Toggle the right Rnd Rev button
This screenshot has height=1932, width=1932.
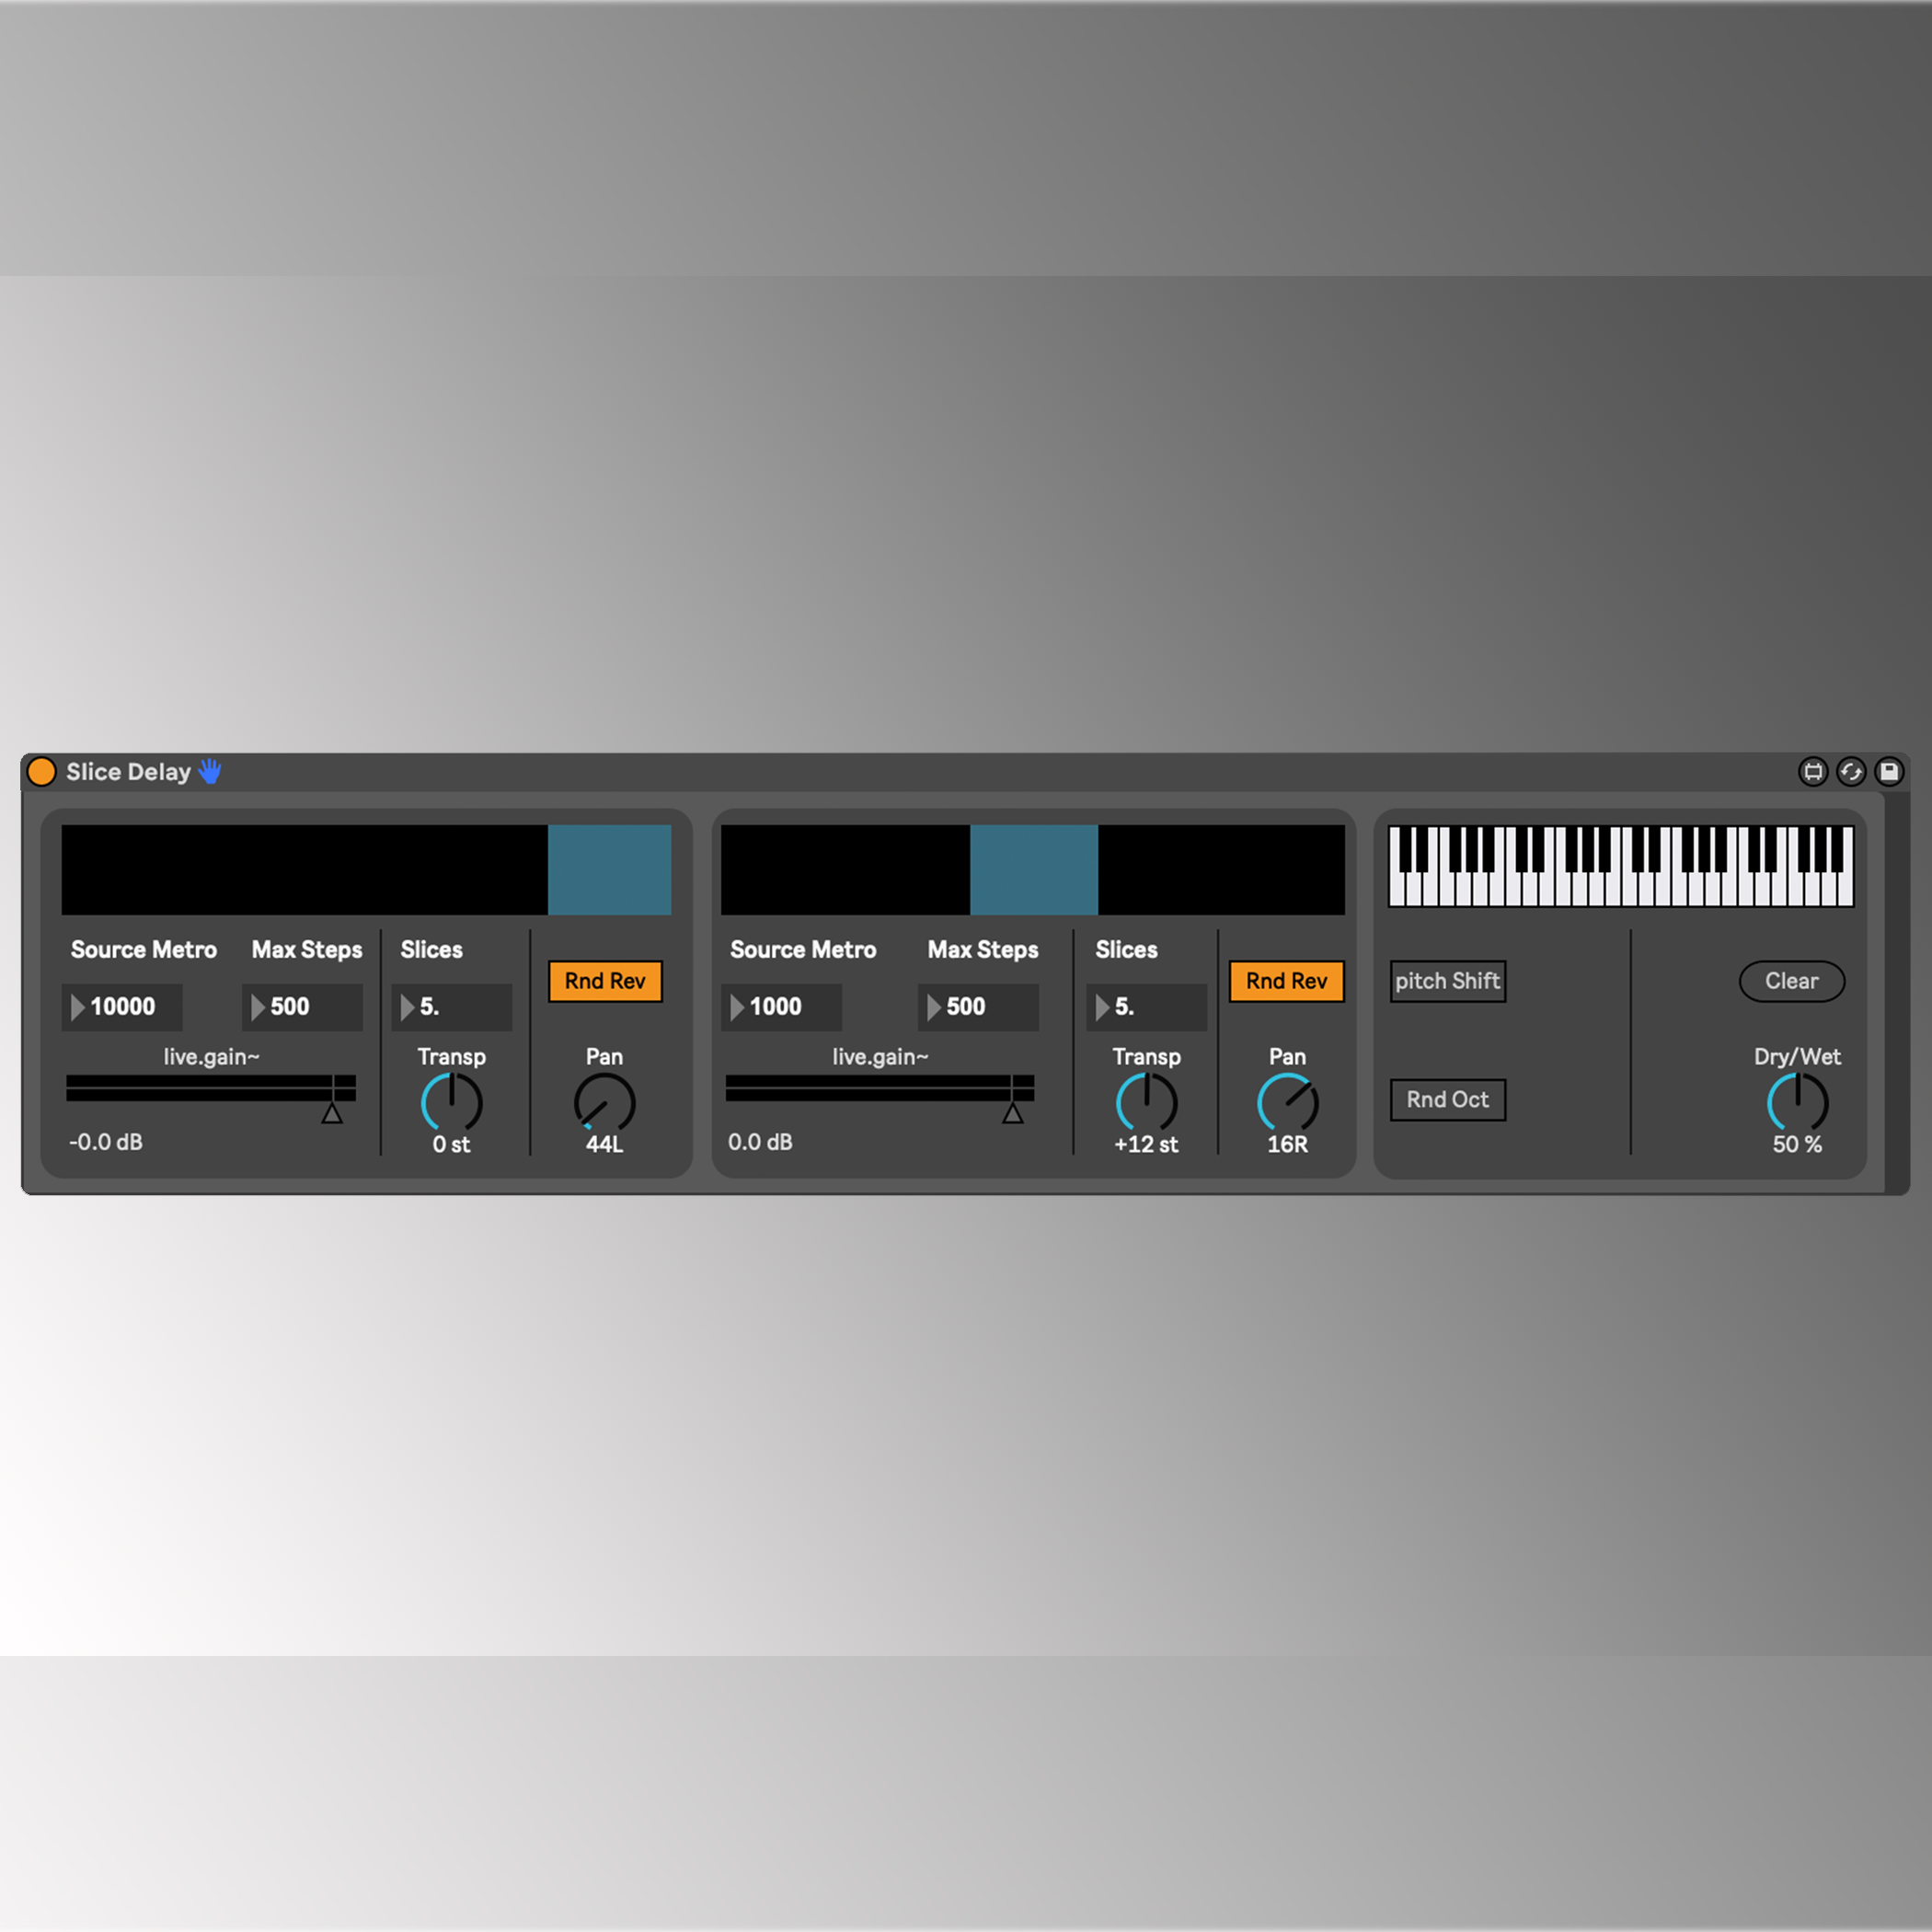pos(1286,981)
